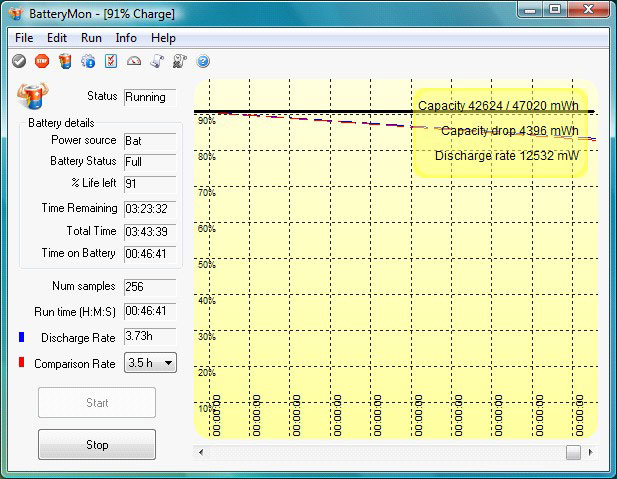Viewport: 617px width, 479px height.
Task: Click the Stop button
Action: (97, 445)
